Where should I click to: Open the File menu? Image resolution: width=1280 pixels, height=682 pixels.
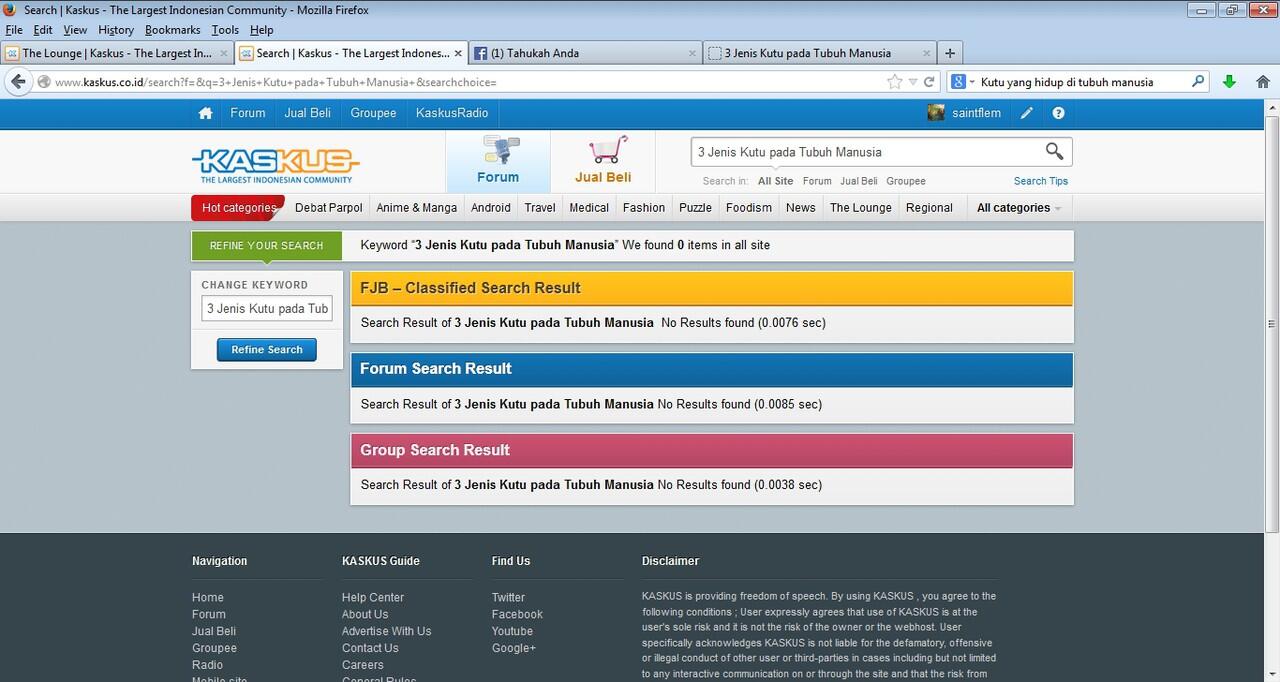point(13,30)
